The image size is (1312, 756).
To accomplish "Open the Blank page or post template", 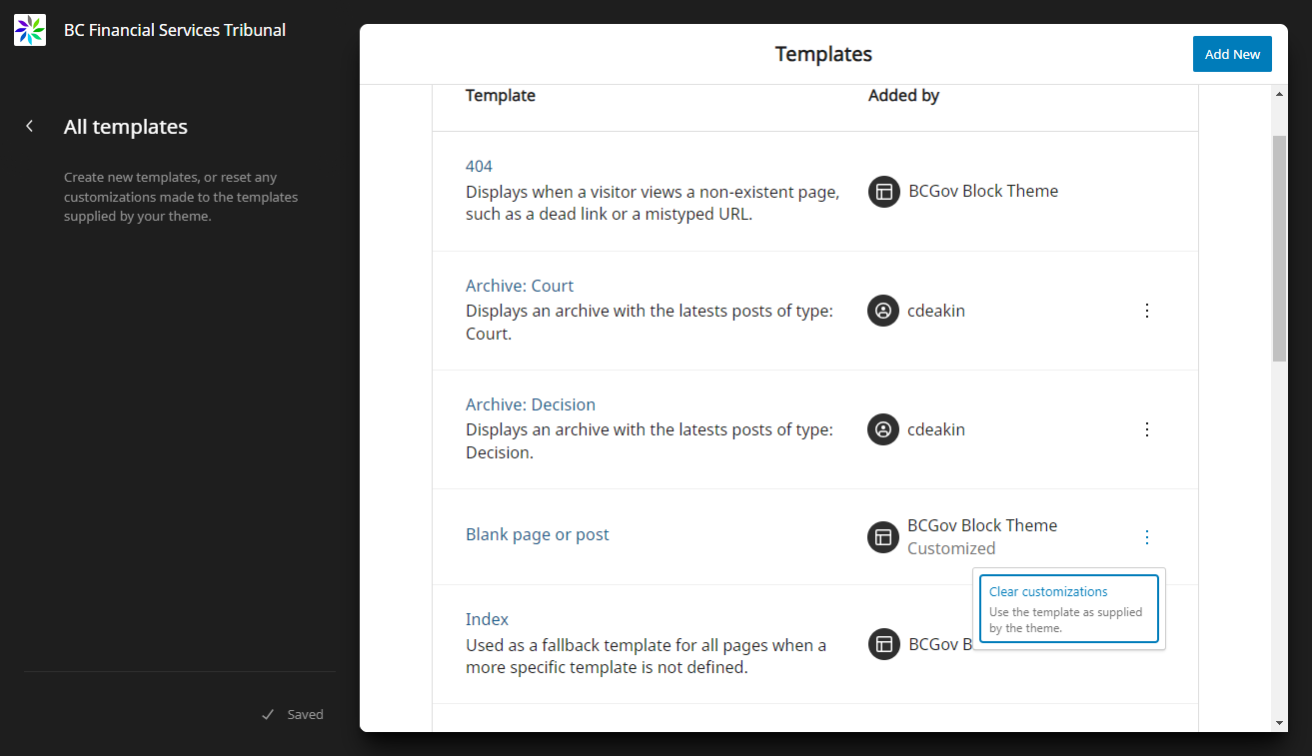I will tap(537, 534).
